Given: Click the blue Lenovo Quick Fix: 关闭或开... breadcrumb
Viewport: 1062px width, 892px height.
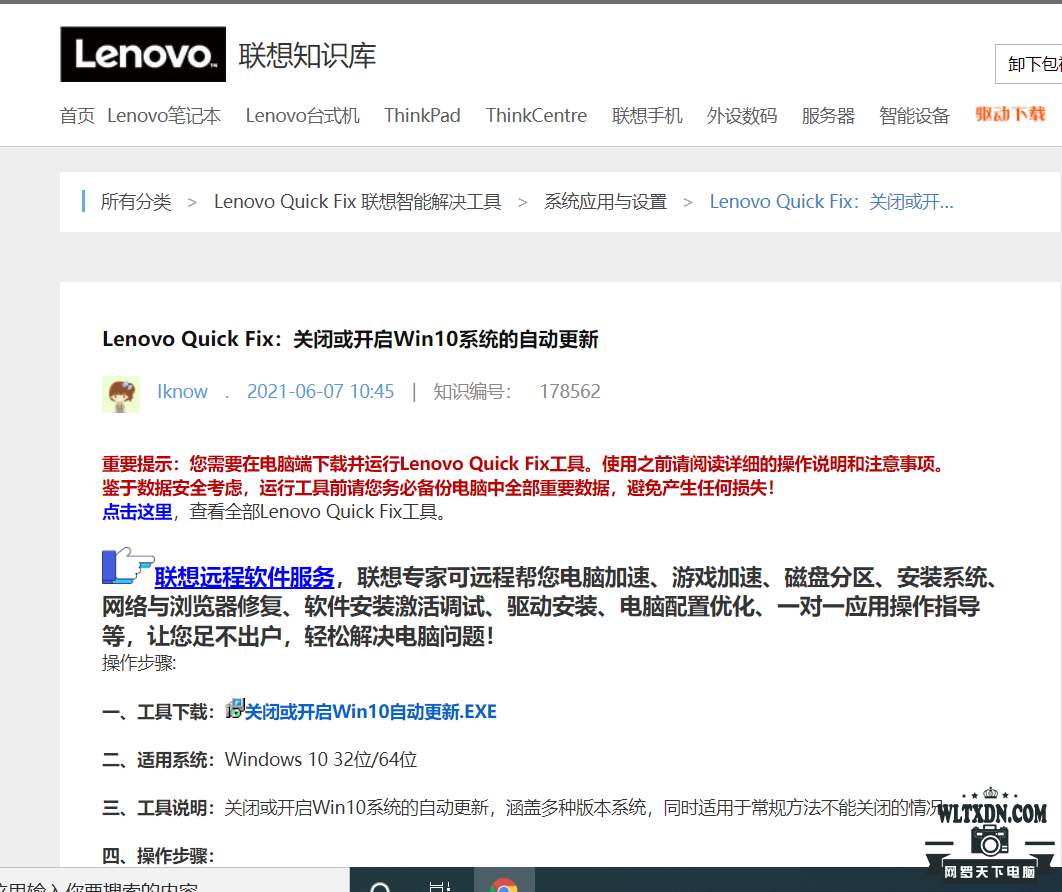Looking at the screenshot, I should (831, 202).
